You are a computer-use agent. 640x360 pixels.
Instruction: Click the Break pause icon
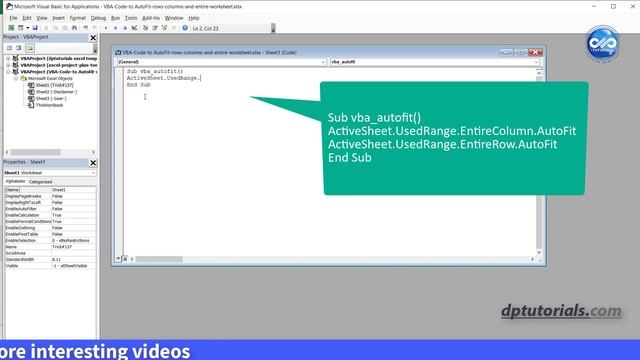(x=116, y=28)
